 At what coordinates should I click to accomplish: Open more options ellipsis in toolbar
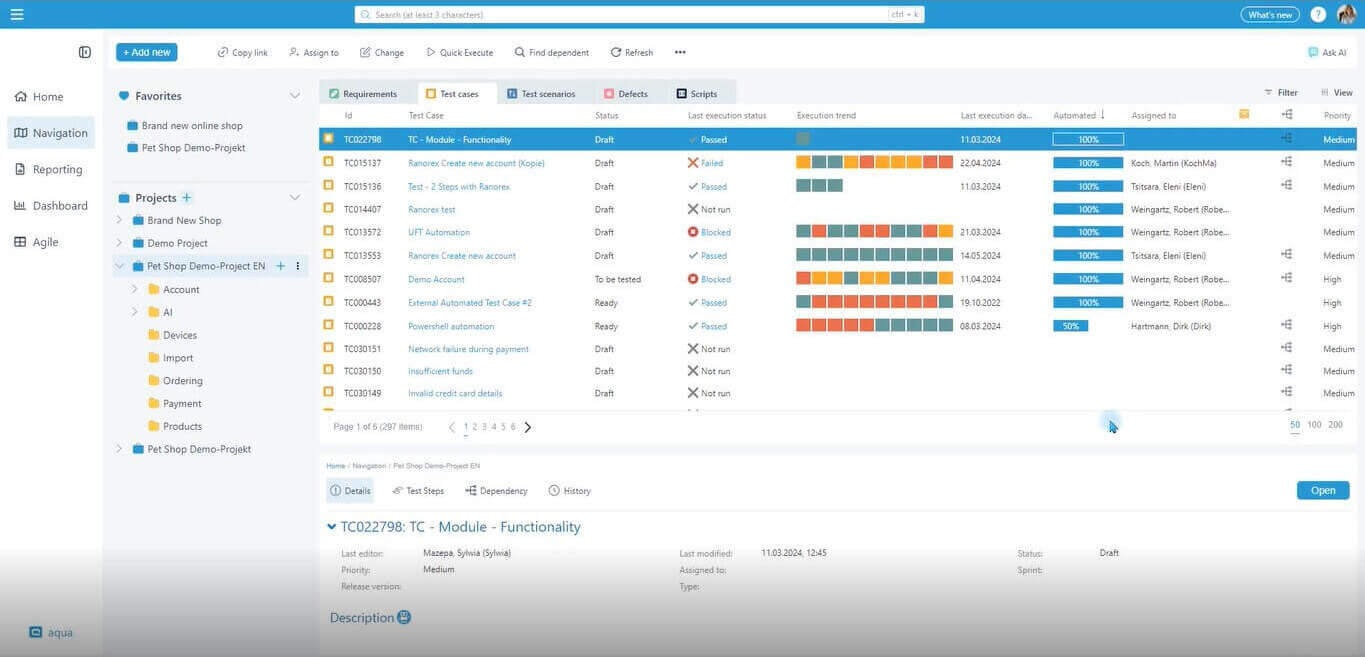(x=680, y=52)
